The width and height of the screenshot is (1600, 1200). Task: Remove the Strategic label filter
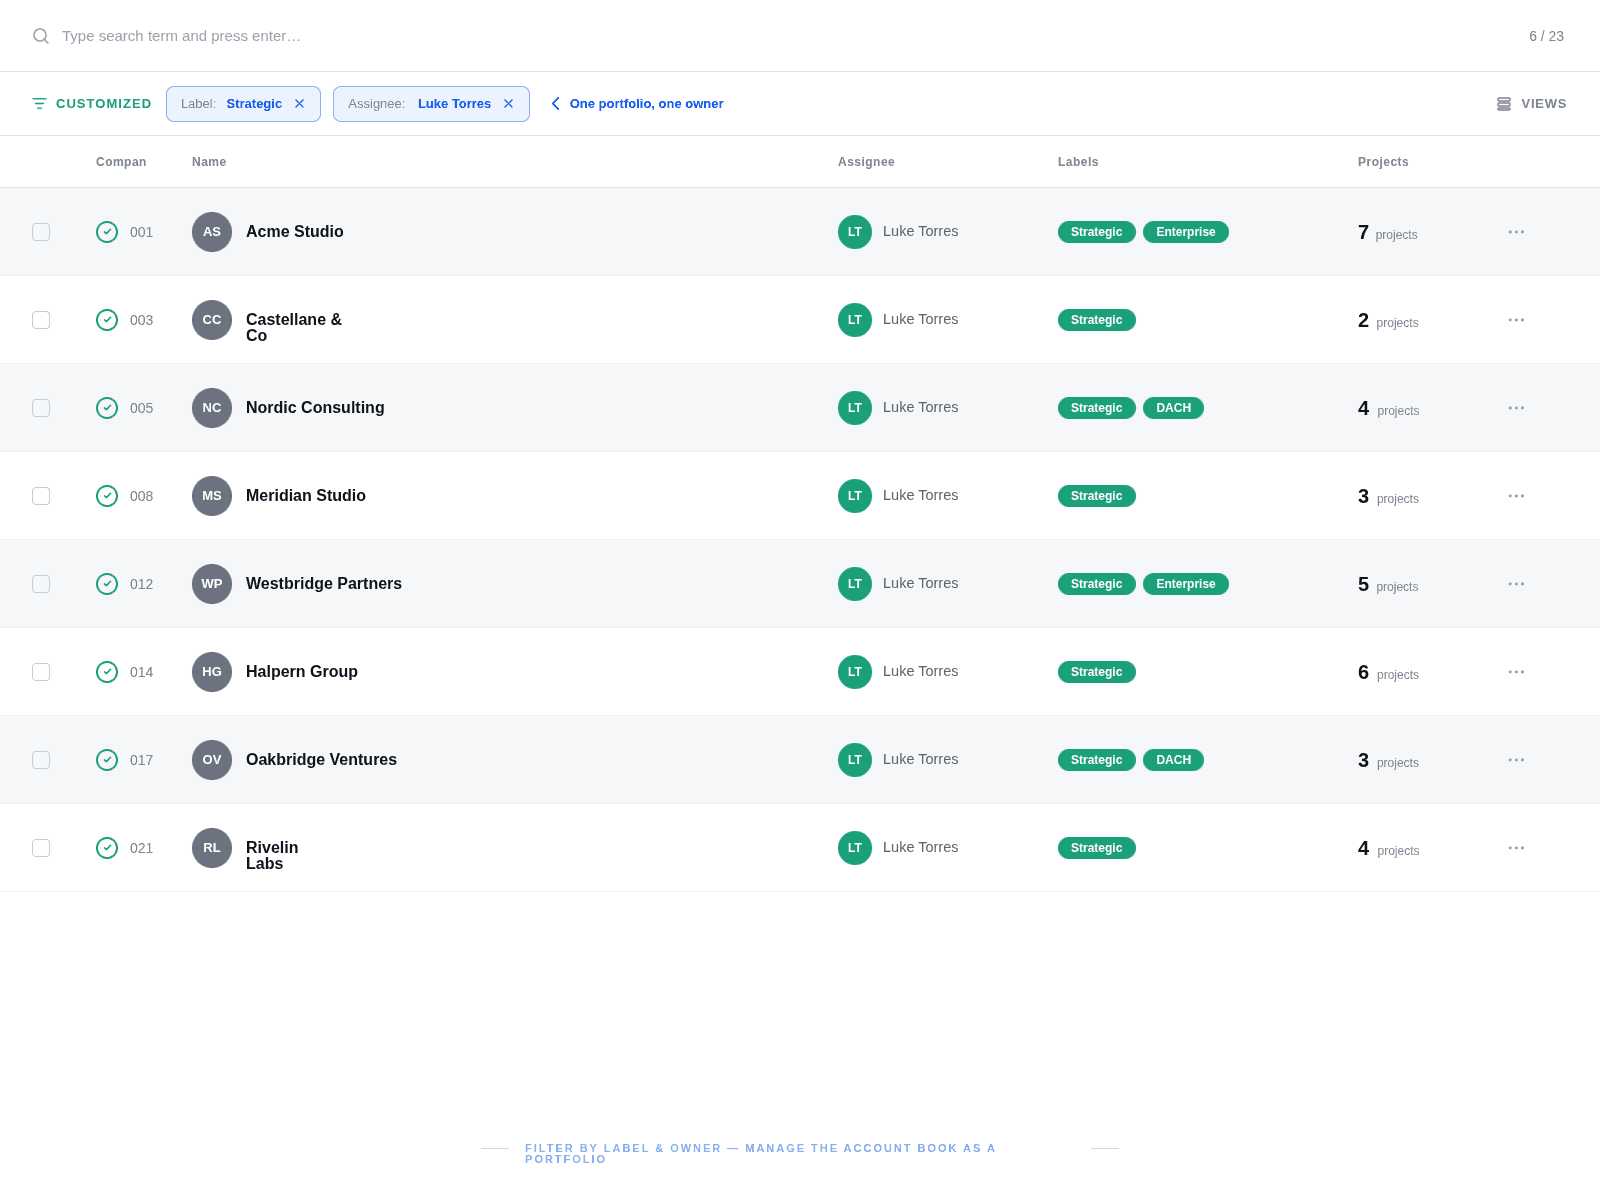299,104
